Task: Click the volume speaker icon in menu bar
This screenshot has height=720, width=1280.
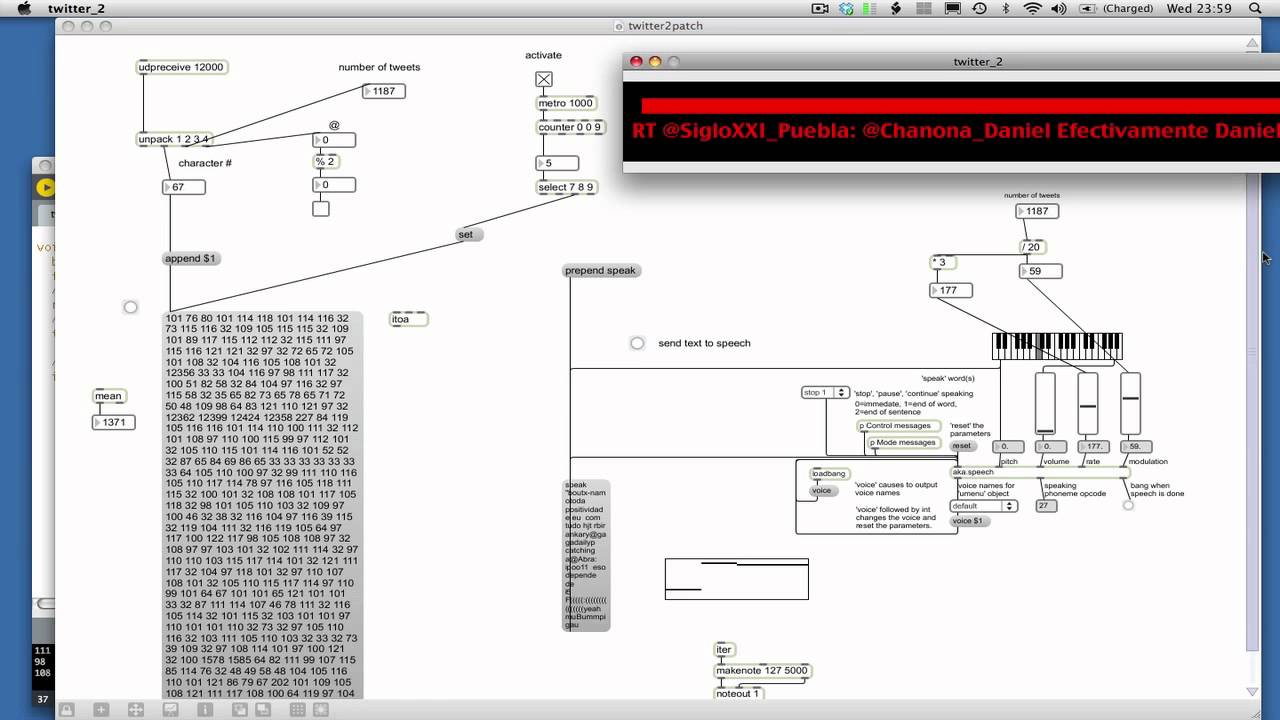Action: (1058, 9)
